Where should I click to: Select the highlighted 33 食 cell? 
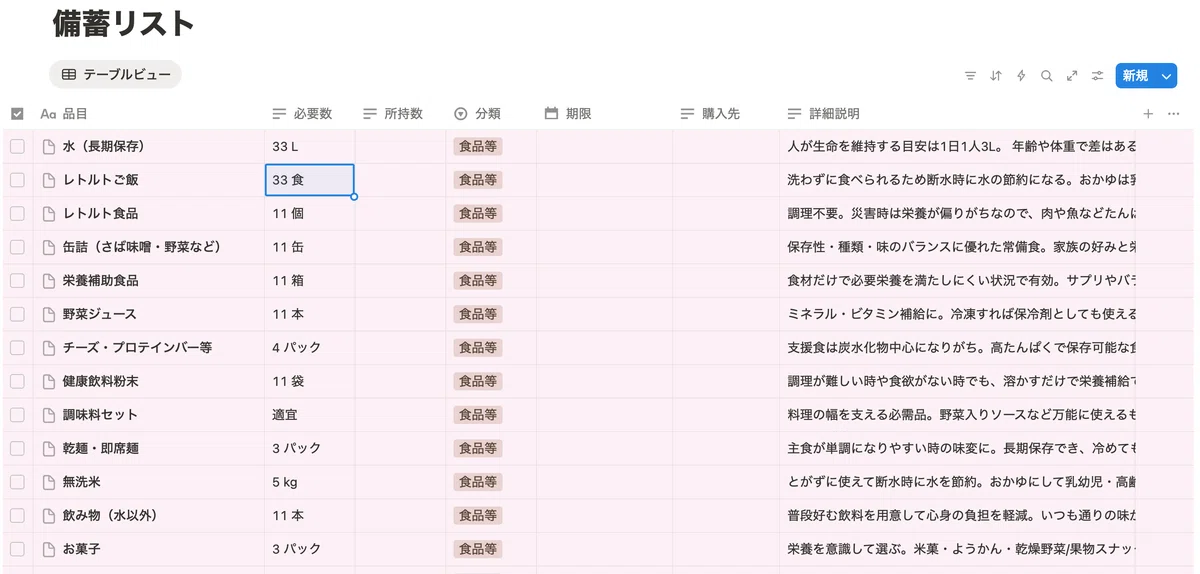(x=310, y=180)
